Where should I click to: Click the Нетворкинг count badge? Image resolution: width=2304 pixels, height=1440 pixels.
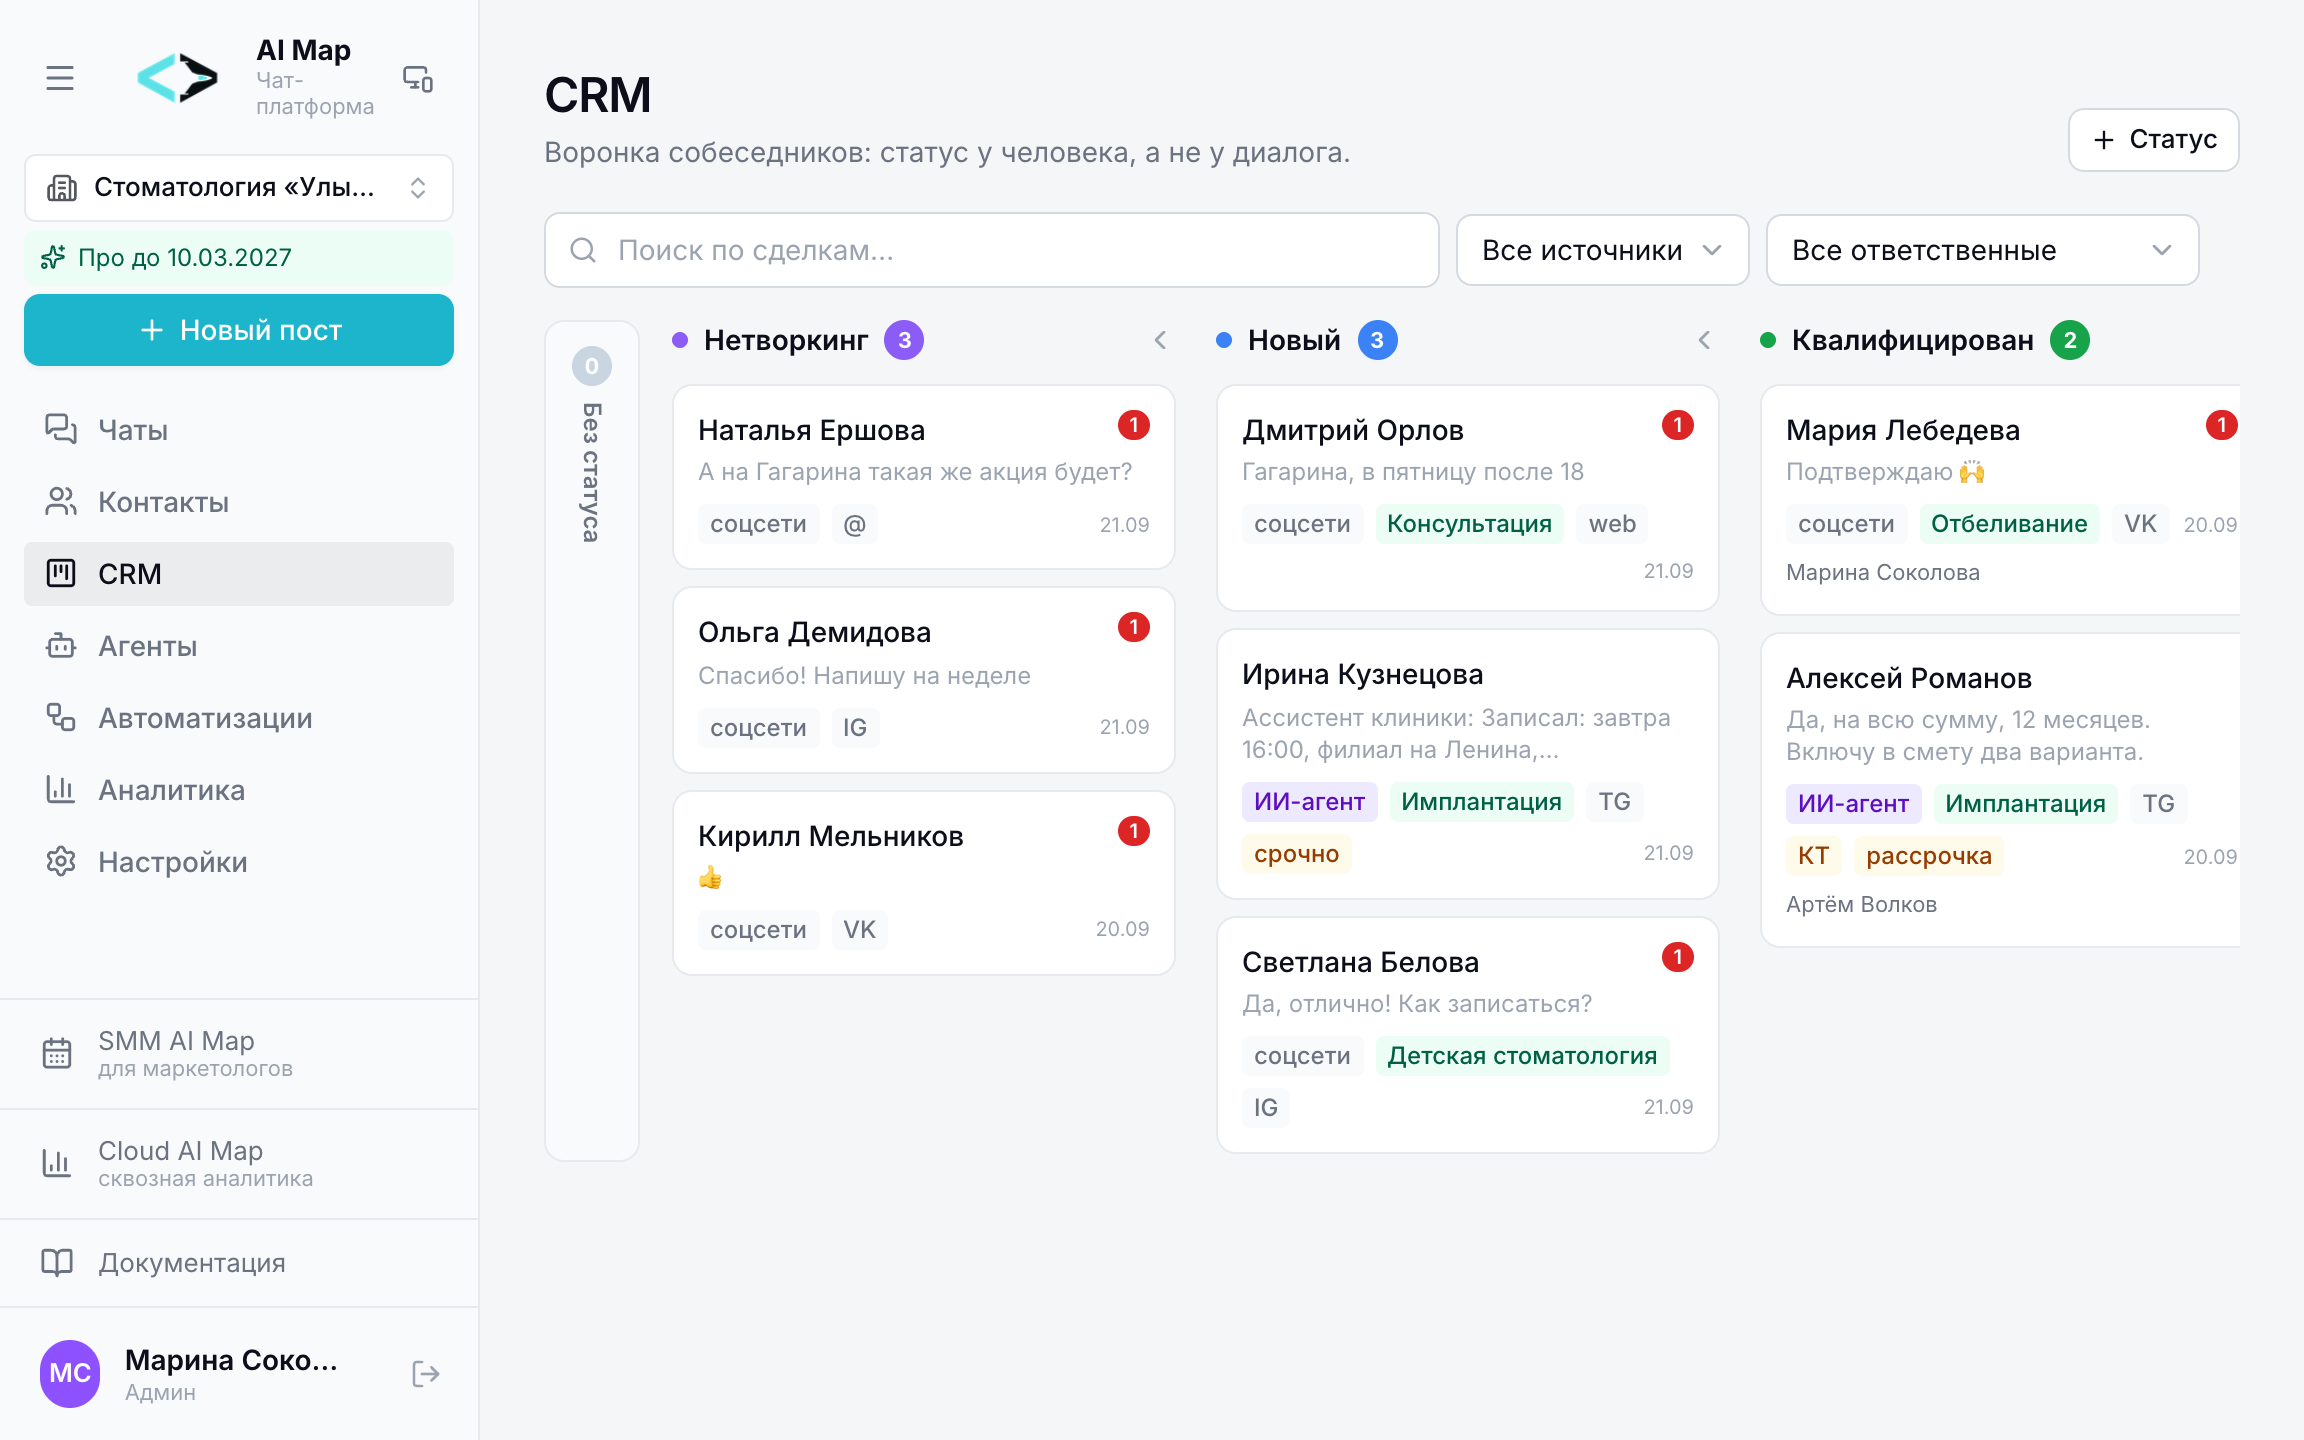click(x=904, y=340)
